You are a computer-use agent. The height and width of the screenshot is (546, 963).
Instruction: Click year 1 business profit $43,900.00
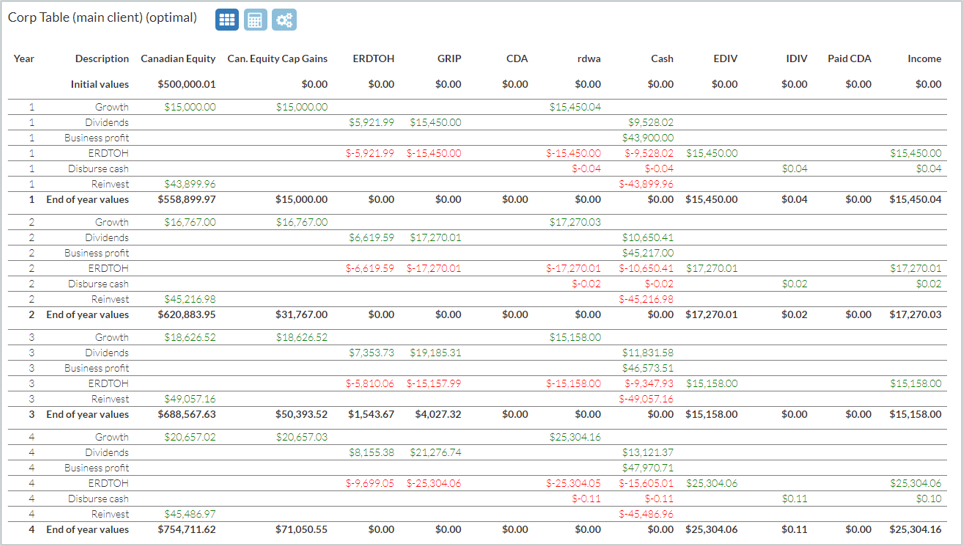[648, 138]
